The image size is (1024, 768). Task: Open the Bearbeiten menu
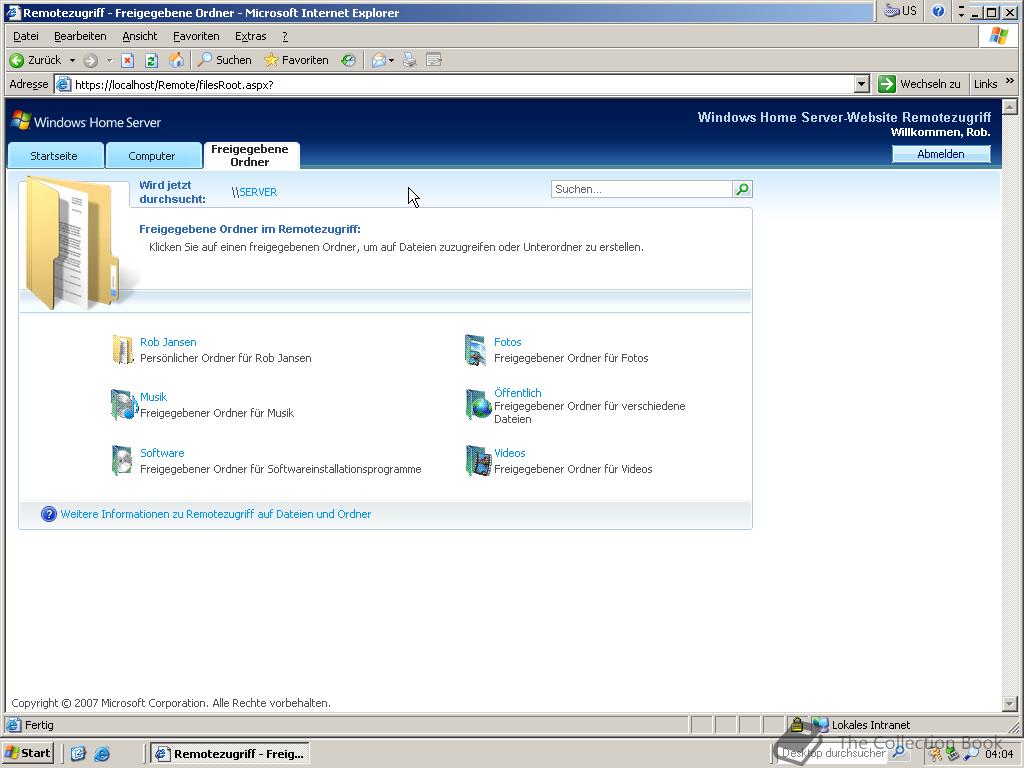(80, 37)
